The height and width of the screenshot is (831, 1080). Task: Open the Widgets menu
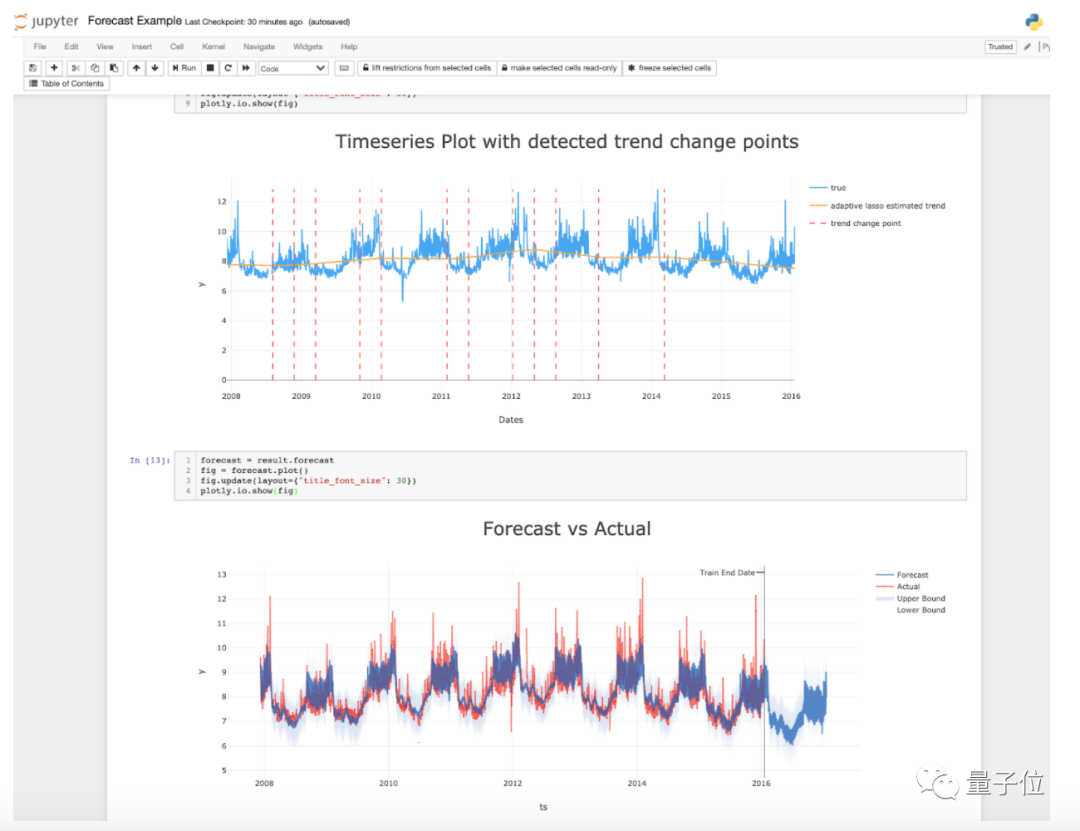point(308,47)
